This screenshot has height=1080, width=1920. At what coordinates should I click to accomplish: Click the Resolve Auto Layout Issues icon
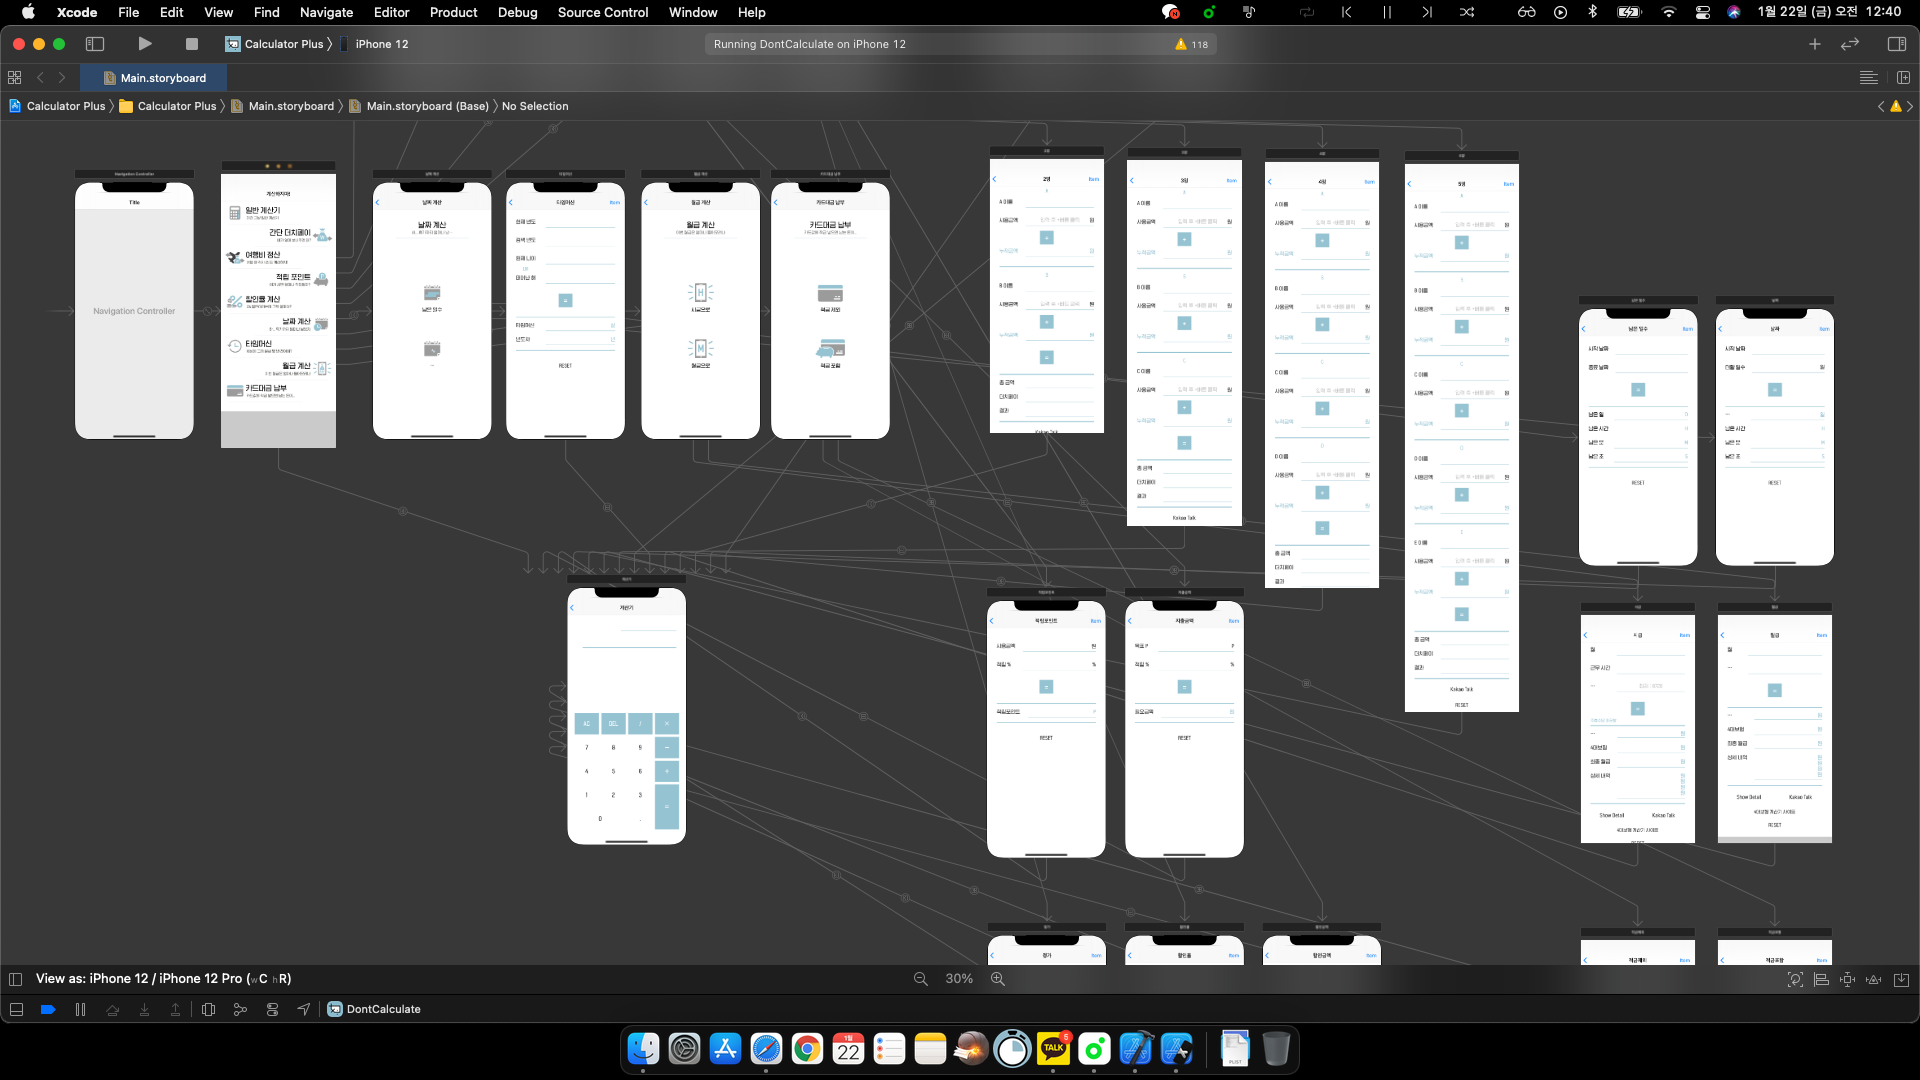click(x=1874, y=979)
